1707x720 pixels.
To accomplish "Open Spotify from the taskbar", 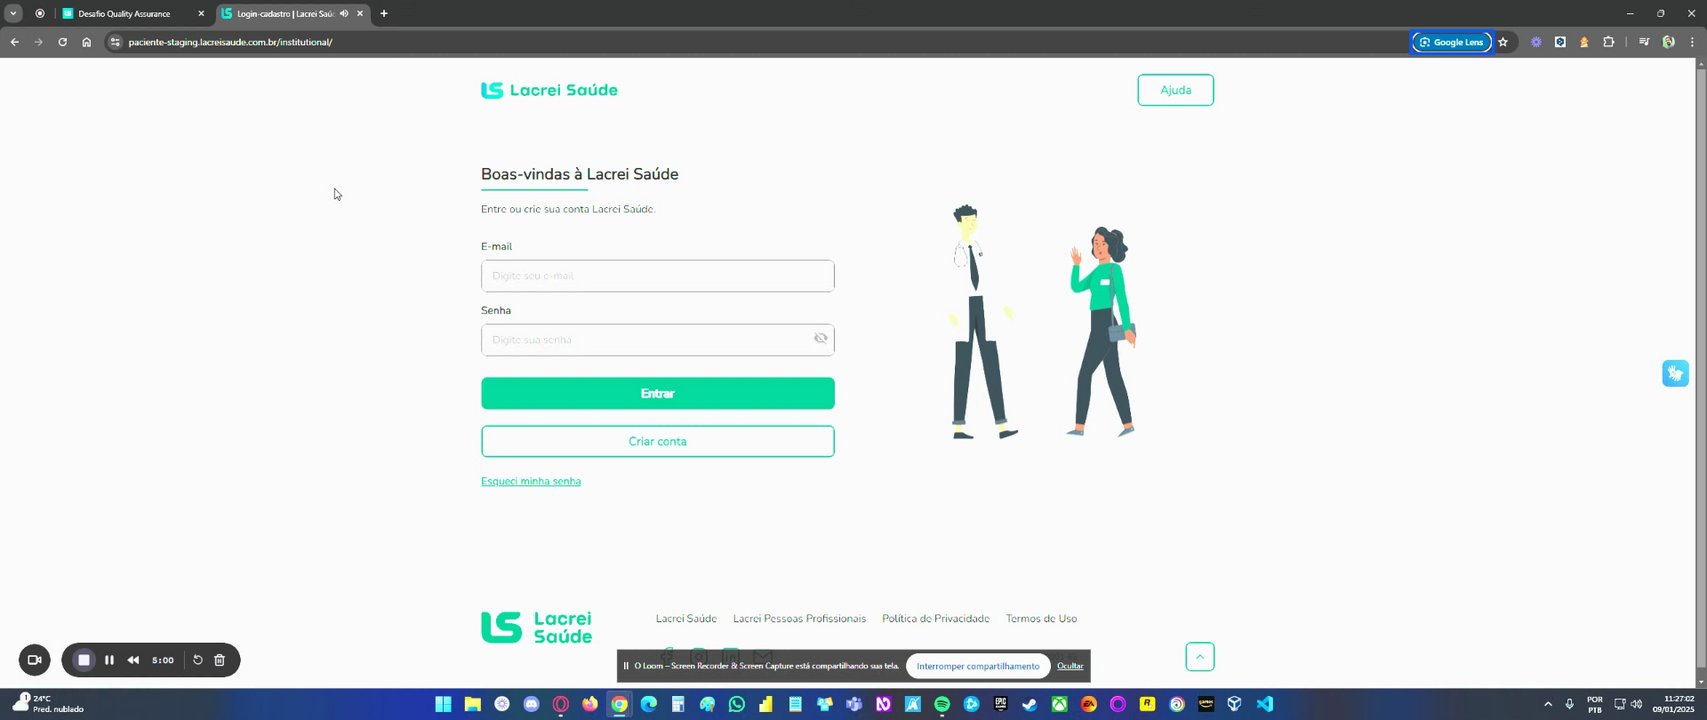I will tap(942, 704).
